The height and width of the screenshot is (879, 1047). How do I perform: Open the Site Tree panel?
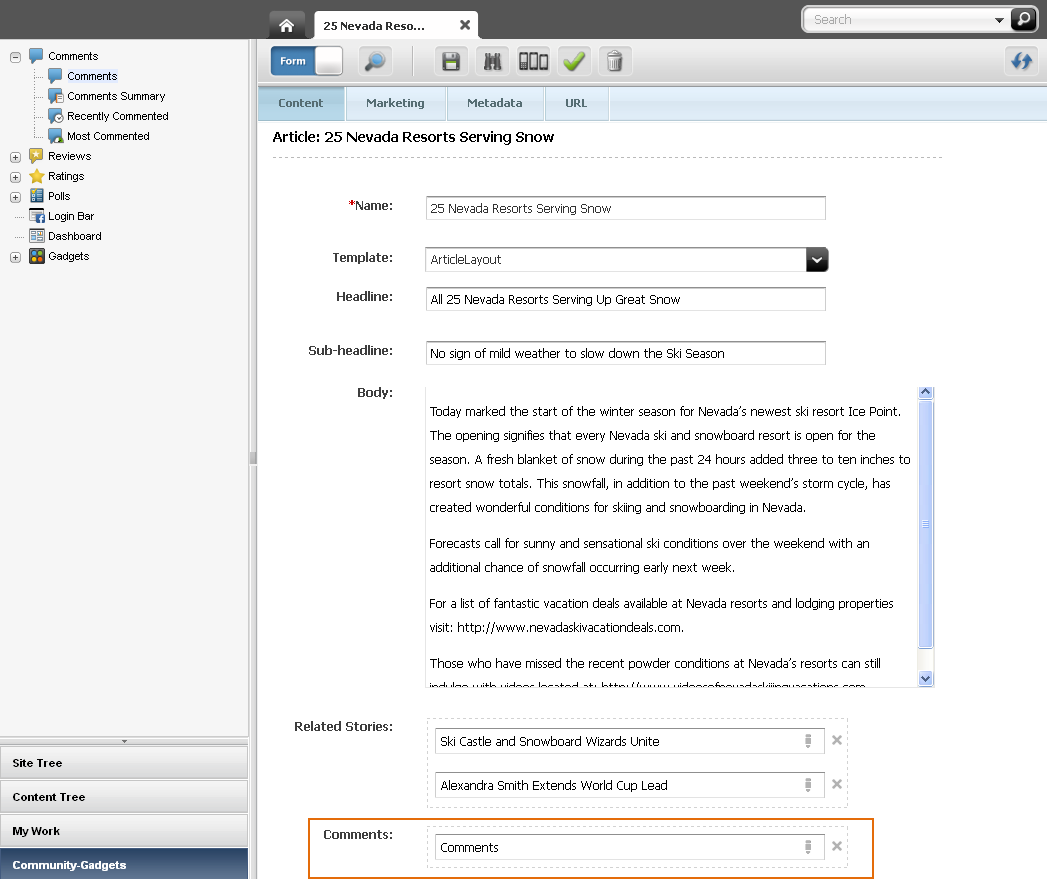(x=124, y=763)
